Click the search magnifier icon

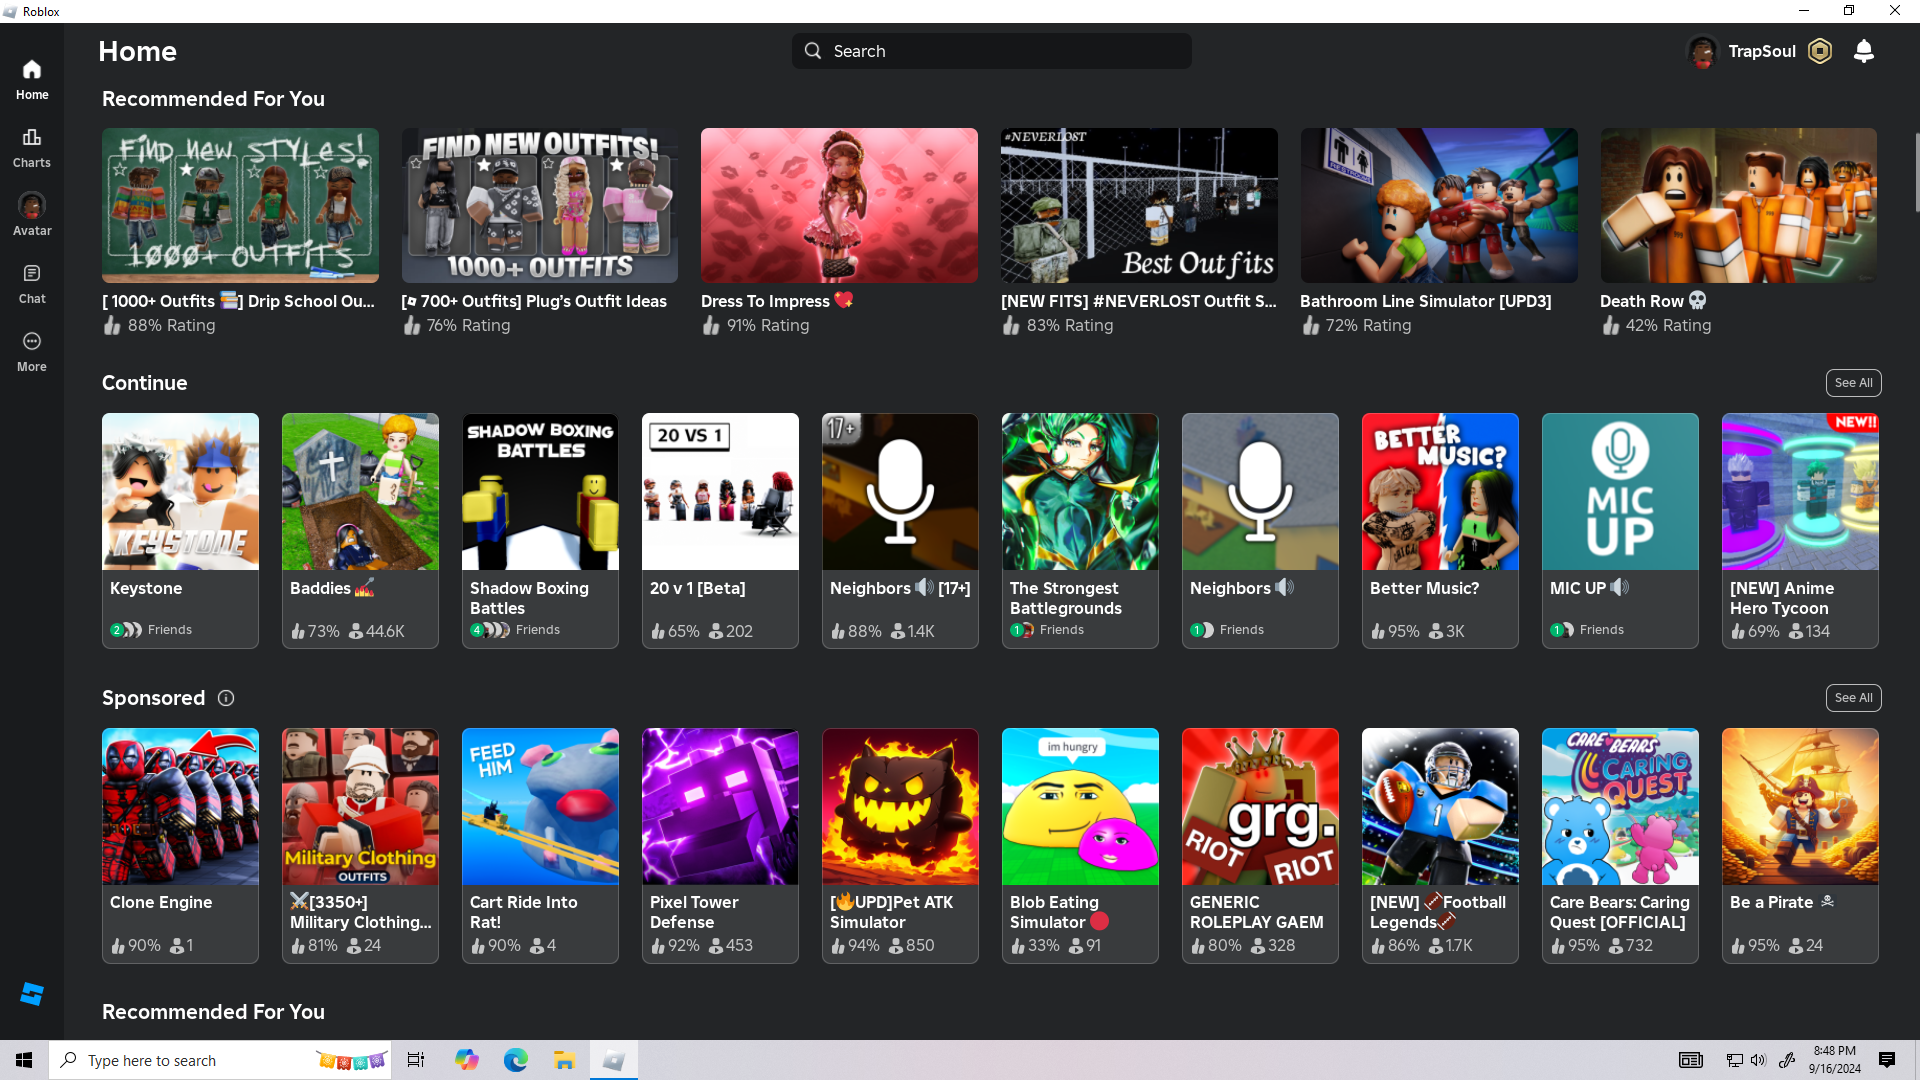(813, 51)
